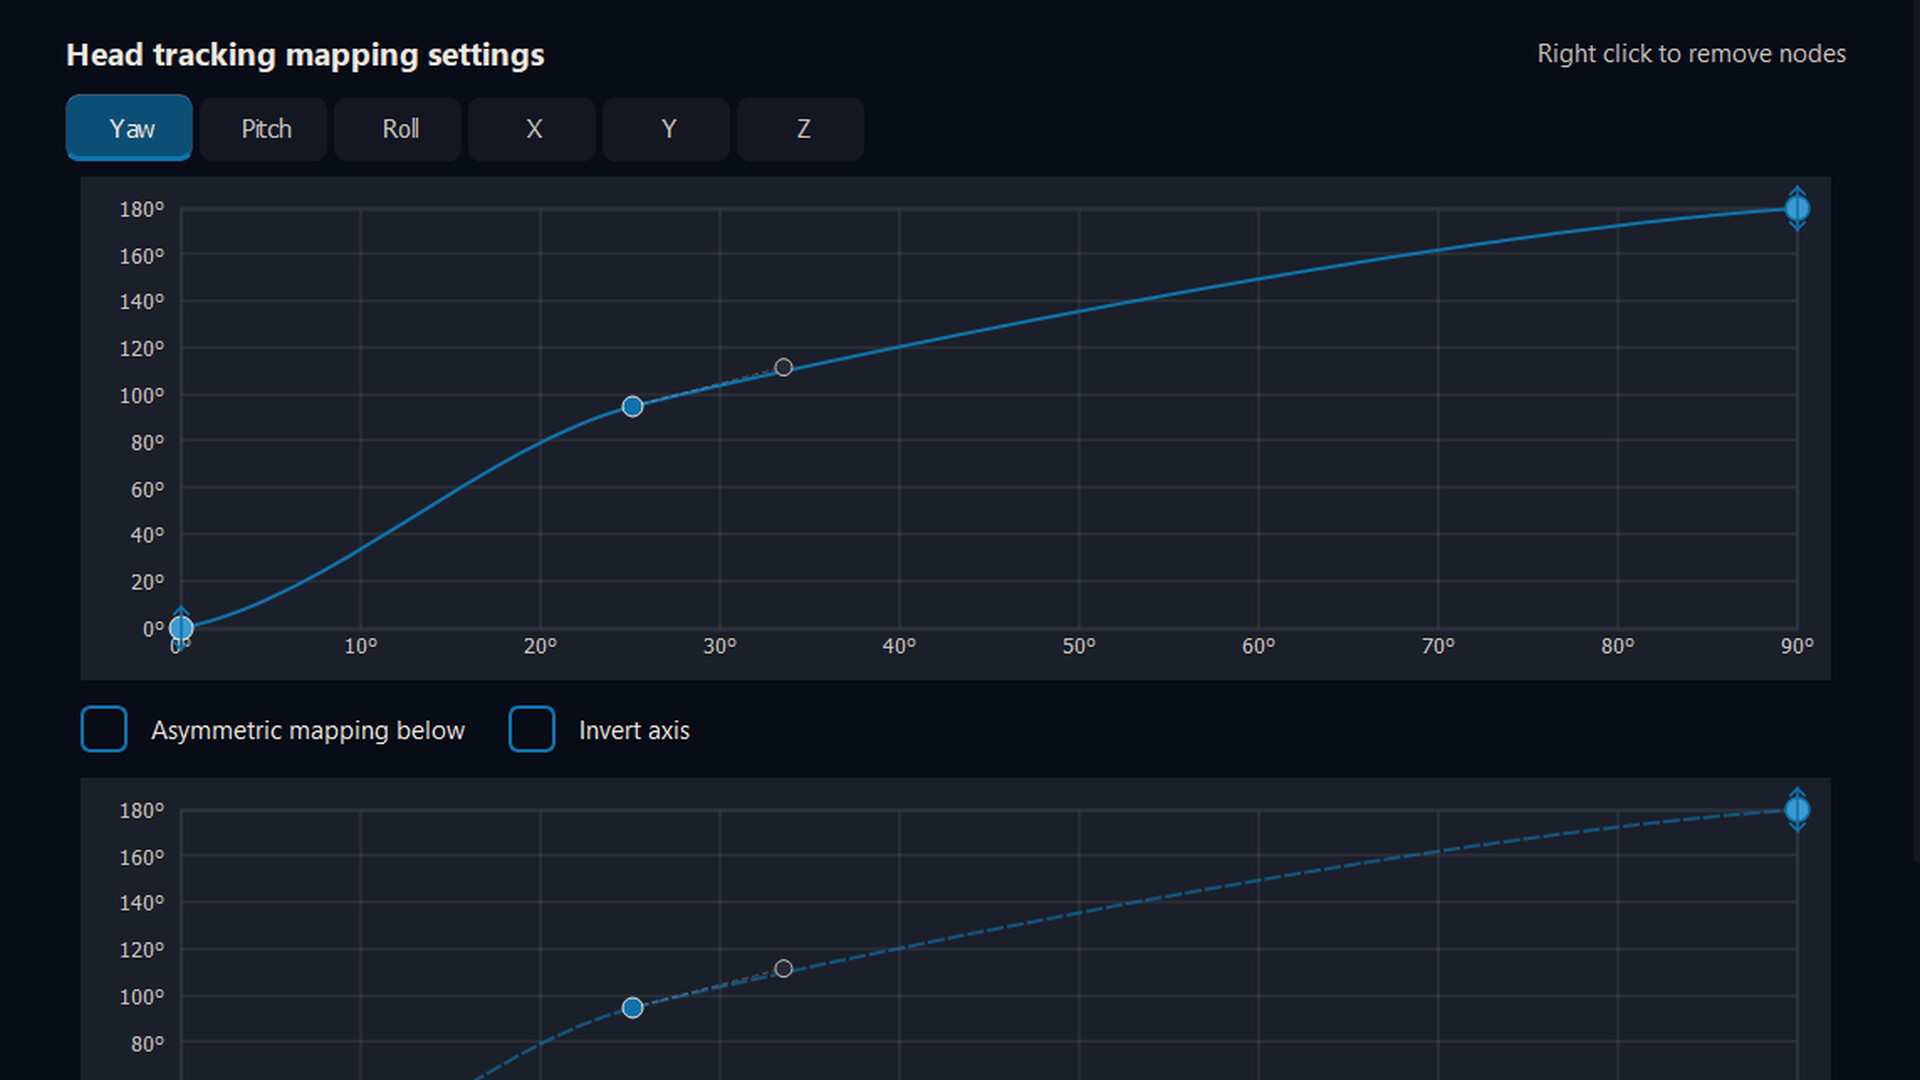
Task: Toggle the Invert axis checkbox
Action: 532,729
